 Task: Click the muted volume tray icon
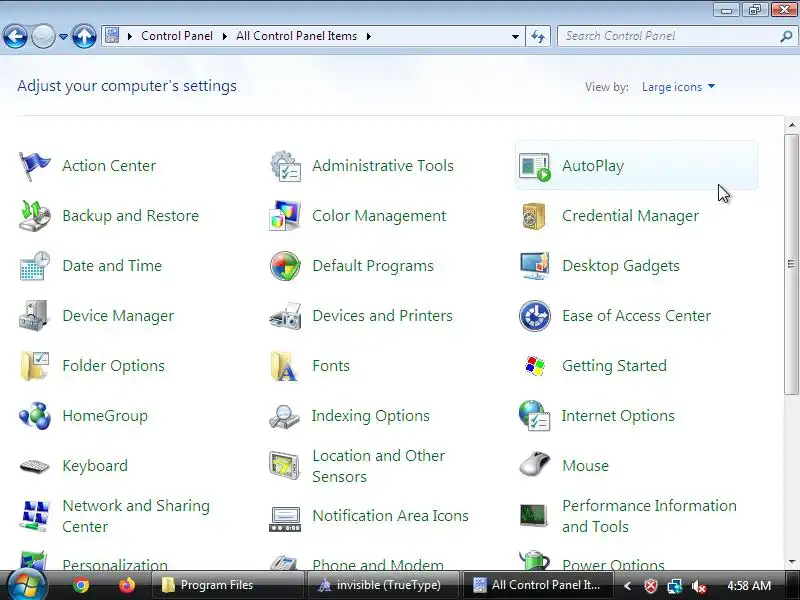coord(698,586)
